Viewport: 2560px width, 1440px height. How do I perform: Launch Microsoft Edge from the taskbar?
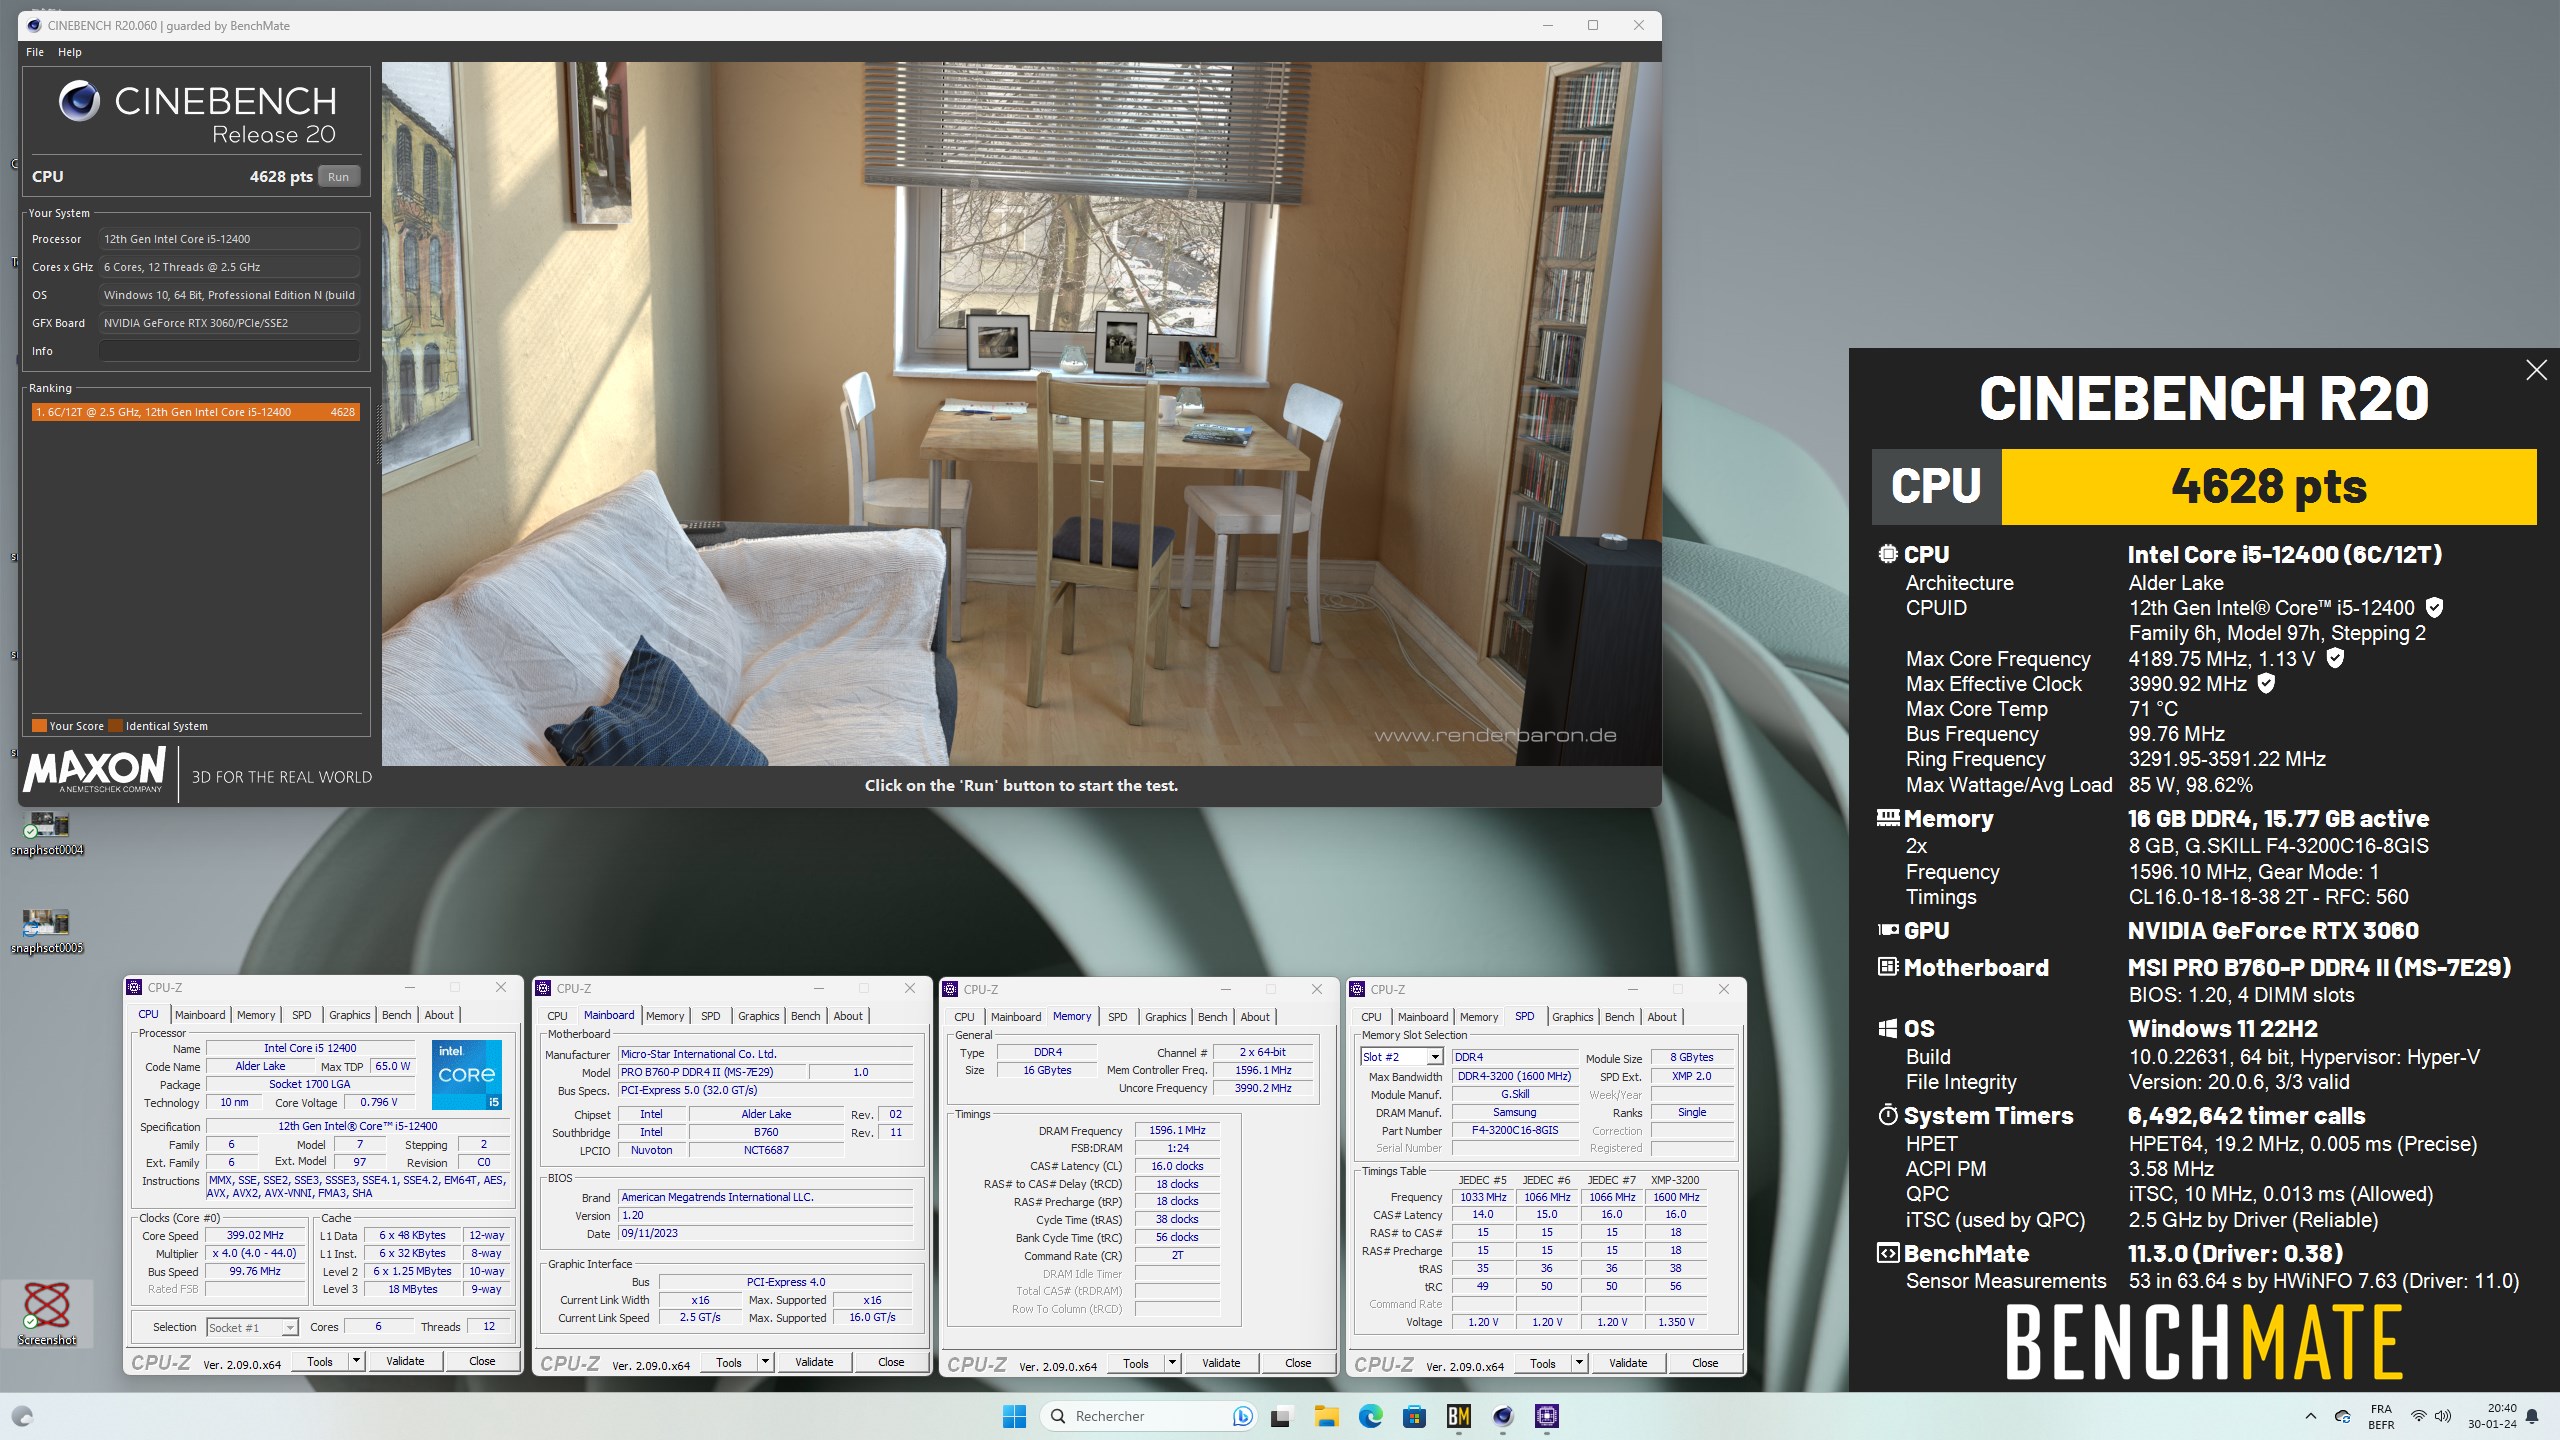pyautogui.click(x=1370, y=1416)
